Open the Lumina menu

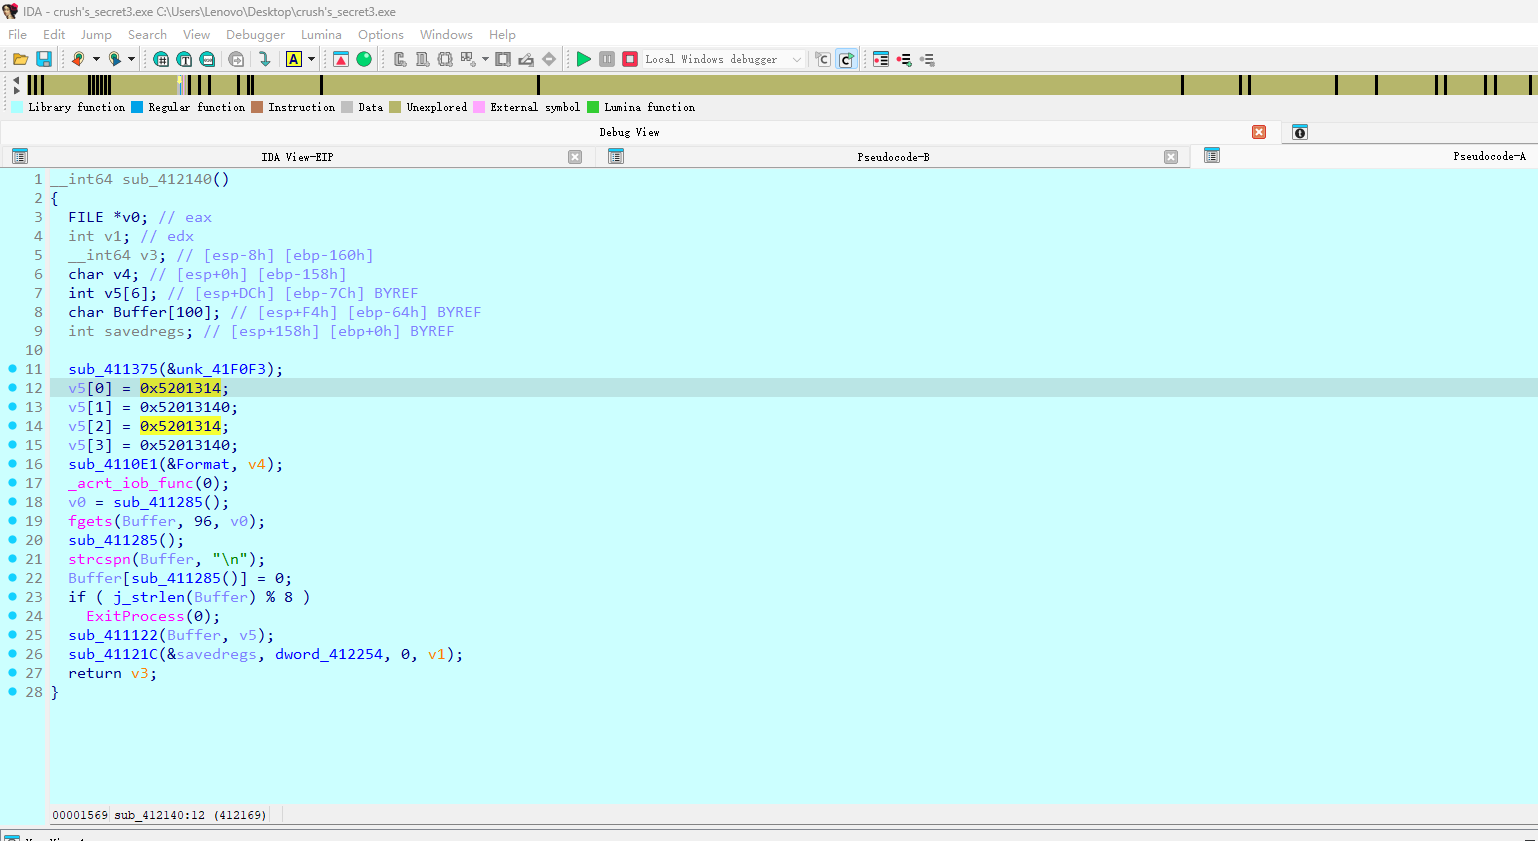[x=321, y=35]
